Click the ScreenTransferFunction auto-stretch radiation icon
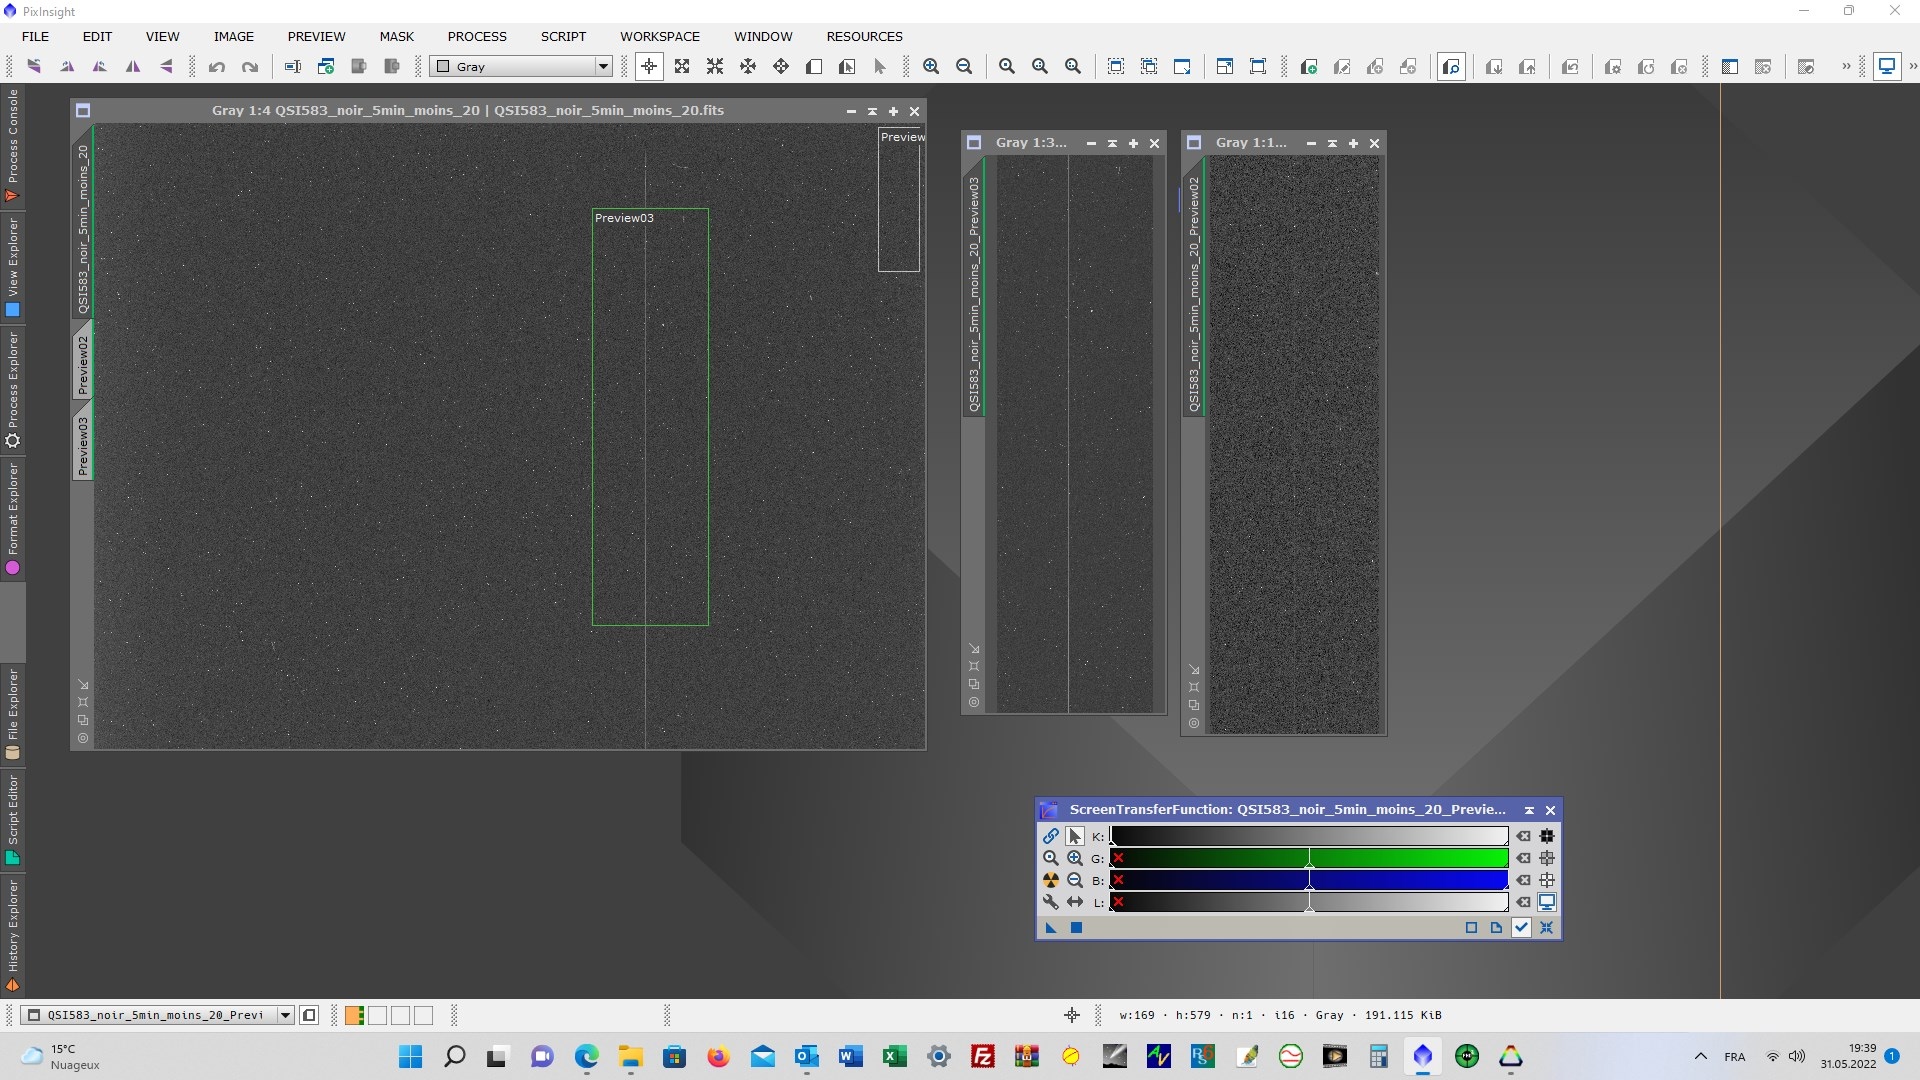 [x=1050, y=880]
